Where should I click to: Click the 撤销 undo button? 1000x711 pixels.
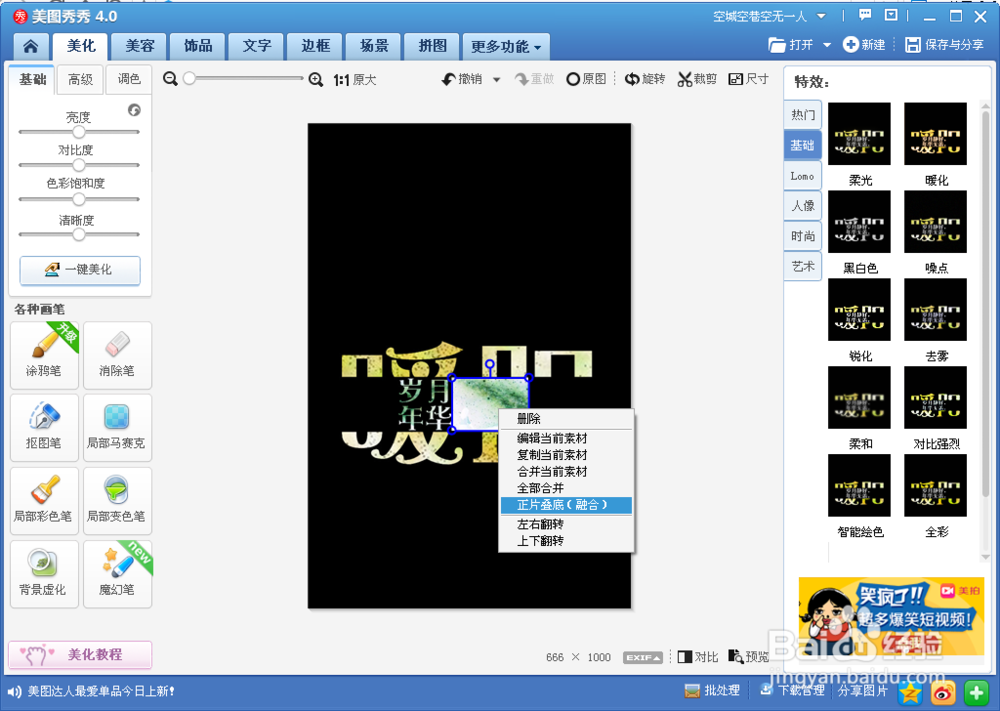462,79
